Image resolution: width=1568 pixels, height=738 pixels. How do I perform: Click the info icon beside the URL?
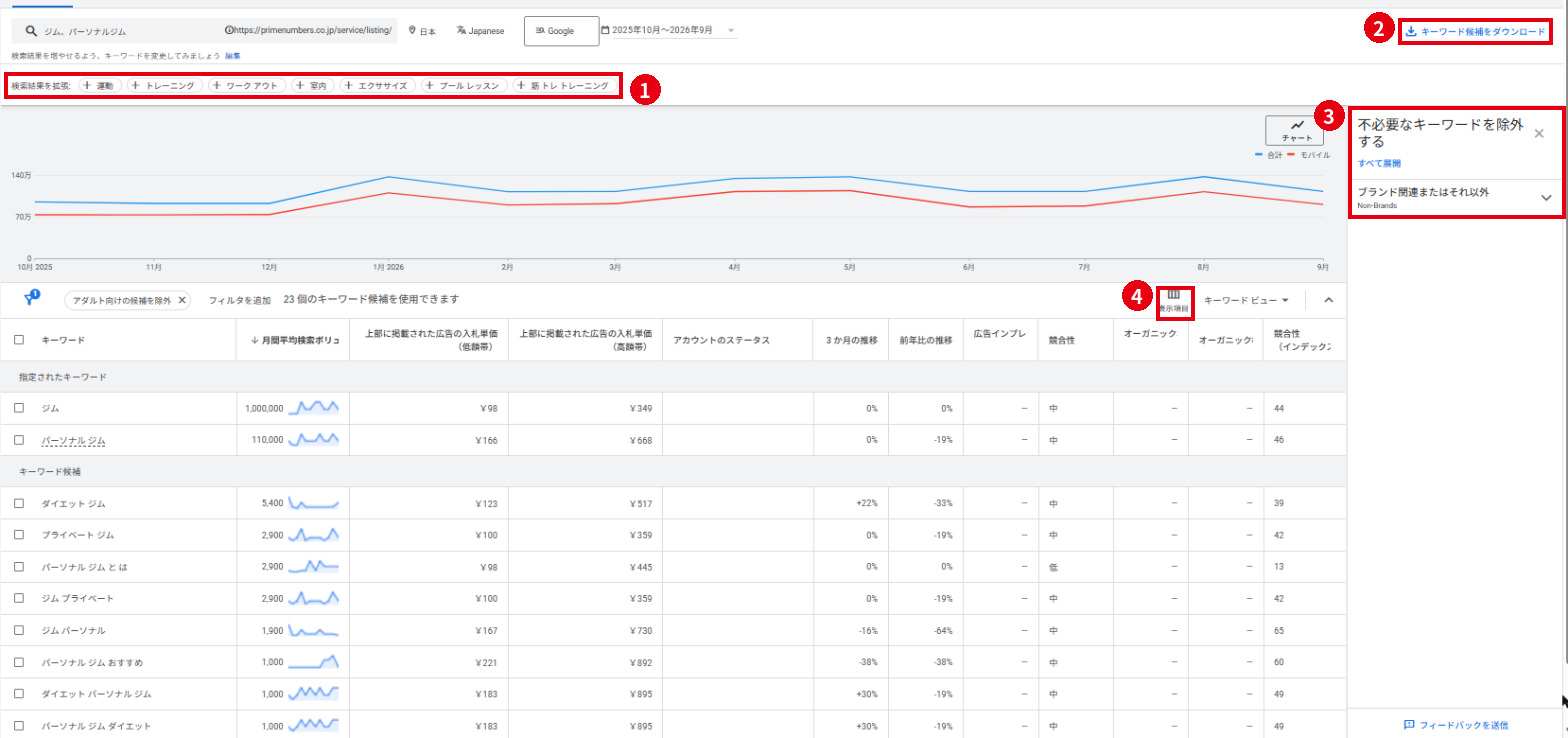click(230, 31)
